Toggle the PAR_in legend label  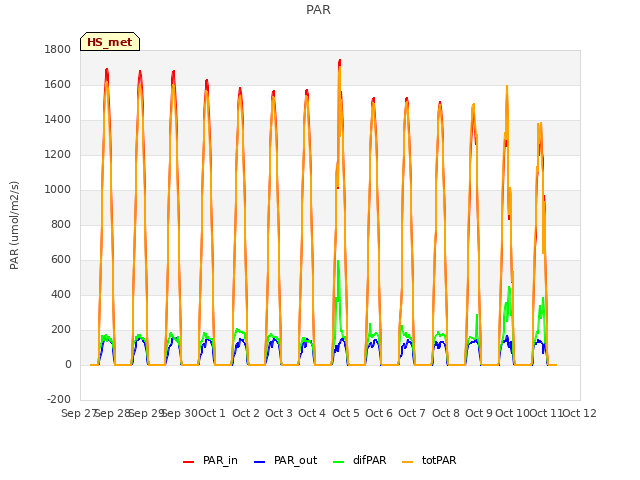click(220, 460)
